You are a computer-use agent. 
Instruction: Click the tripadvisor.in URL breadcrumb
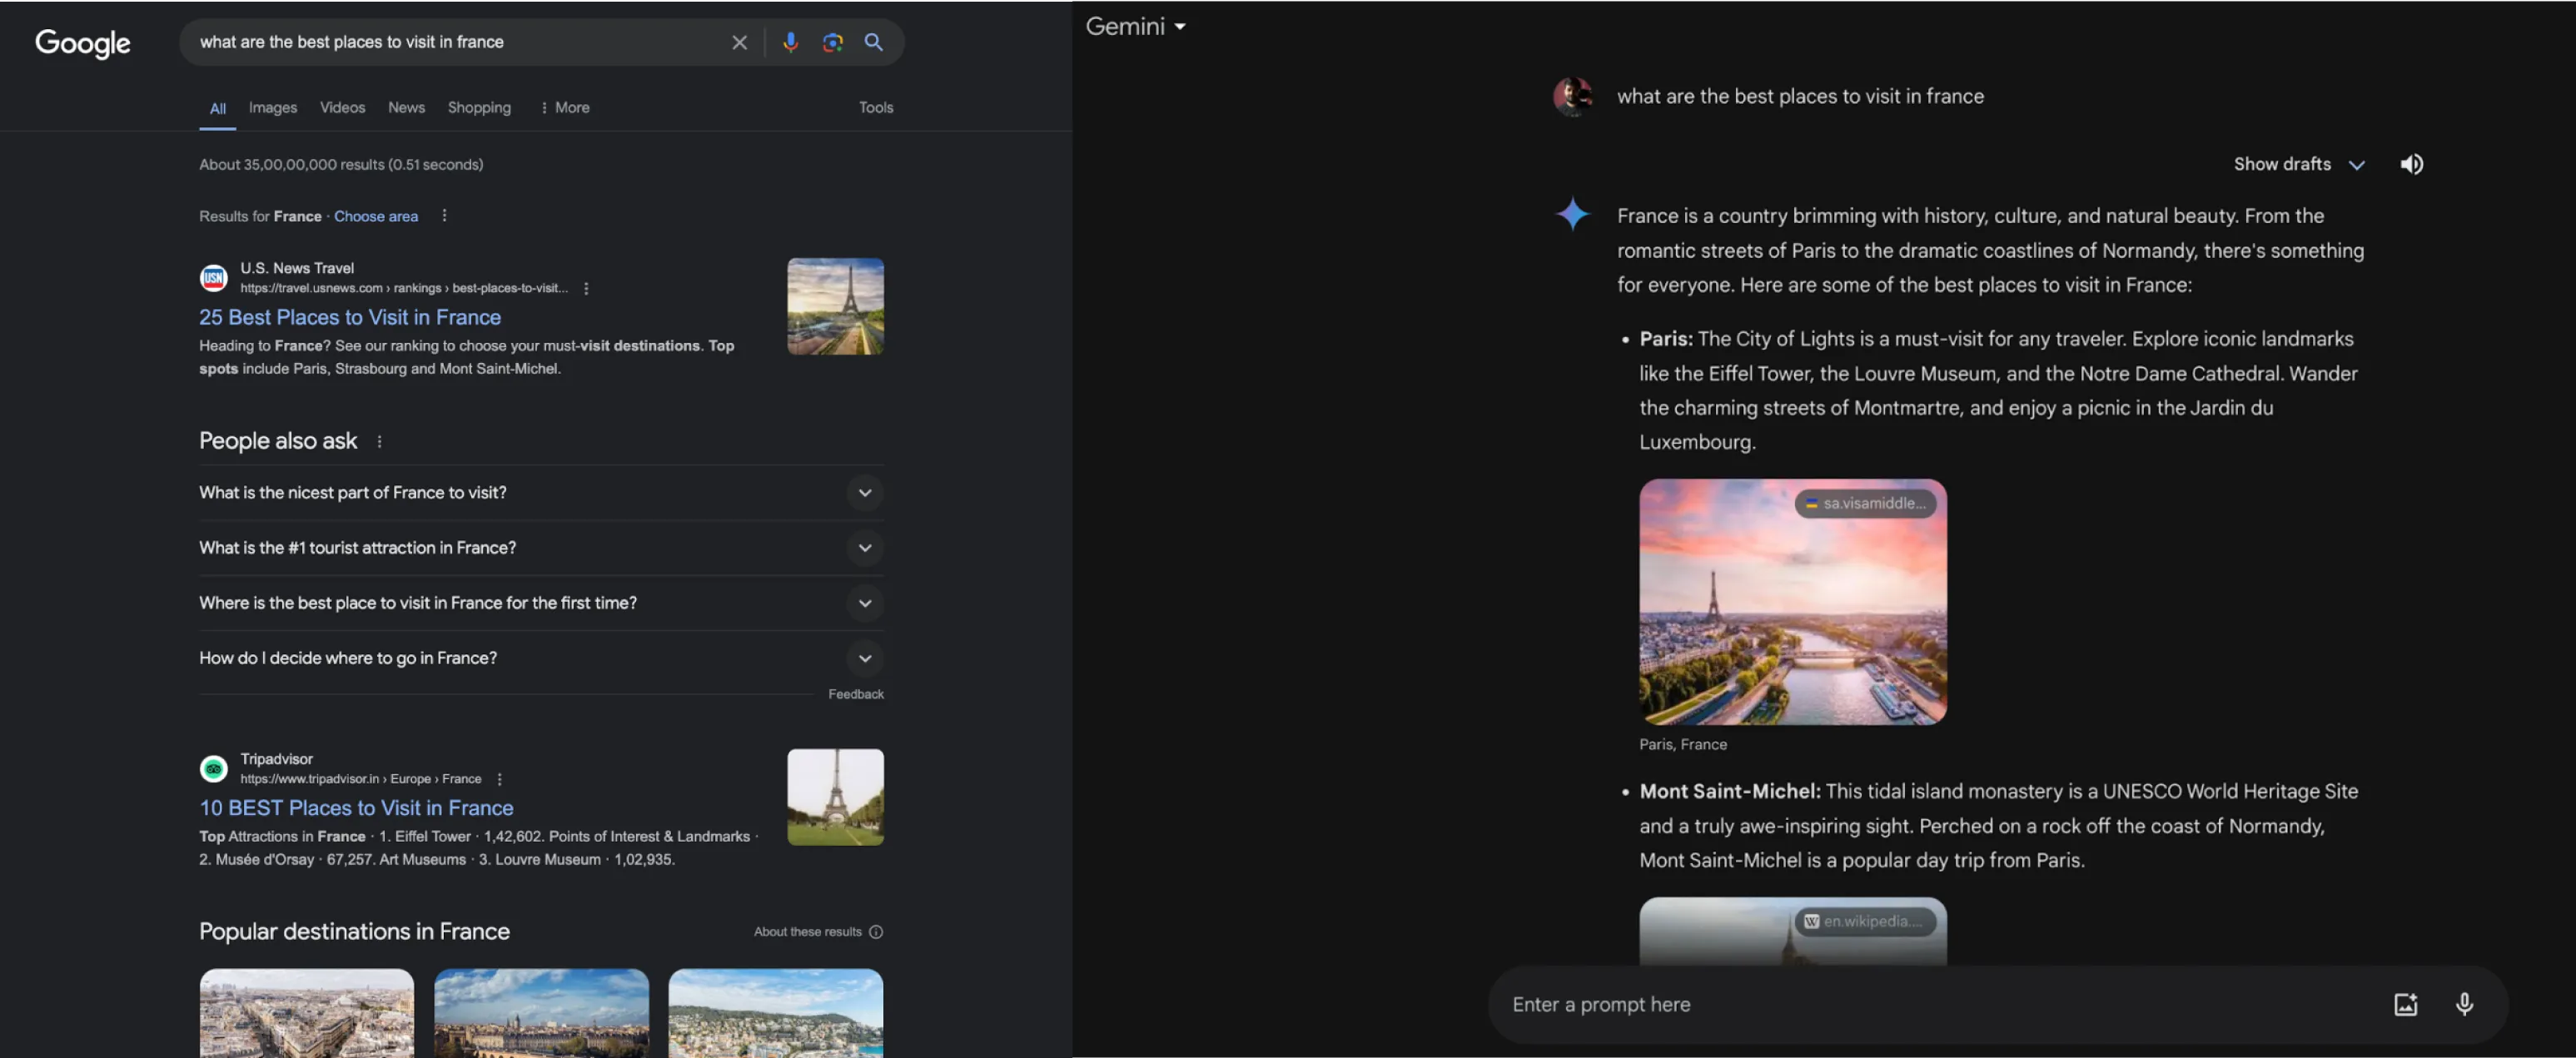coord(361,779)
